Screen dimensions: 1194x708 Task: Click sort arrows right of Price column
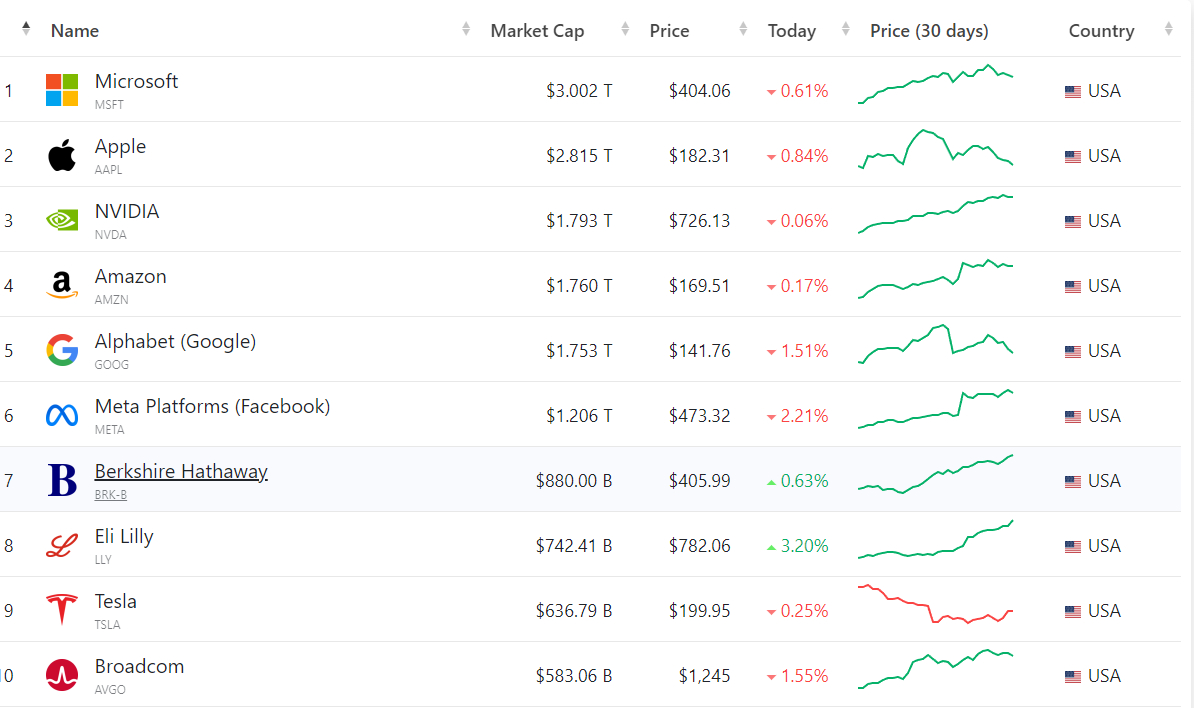pos(743,29)
